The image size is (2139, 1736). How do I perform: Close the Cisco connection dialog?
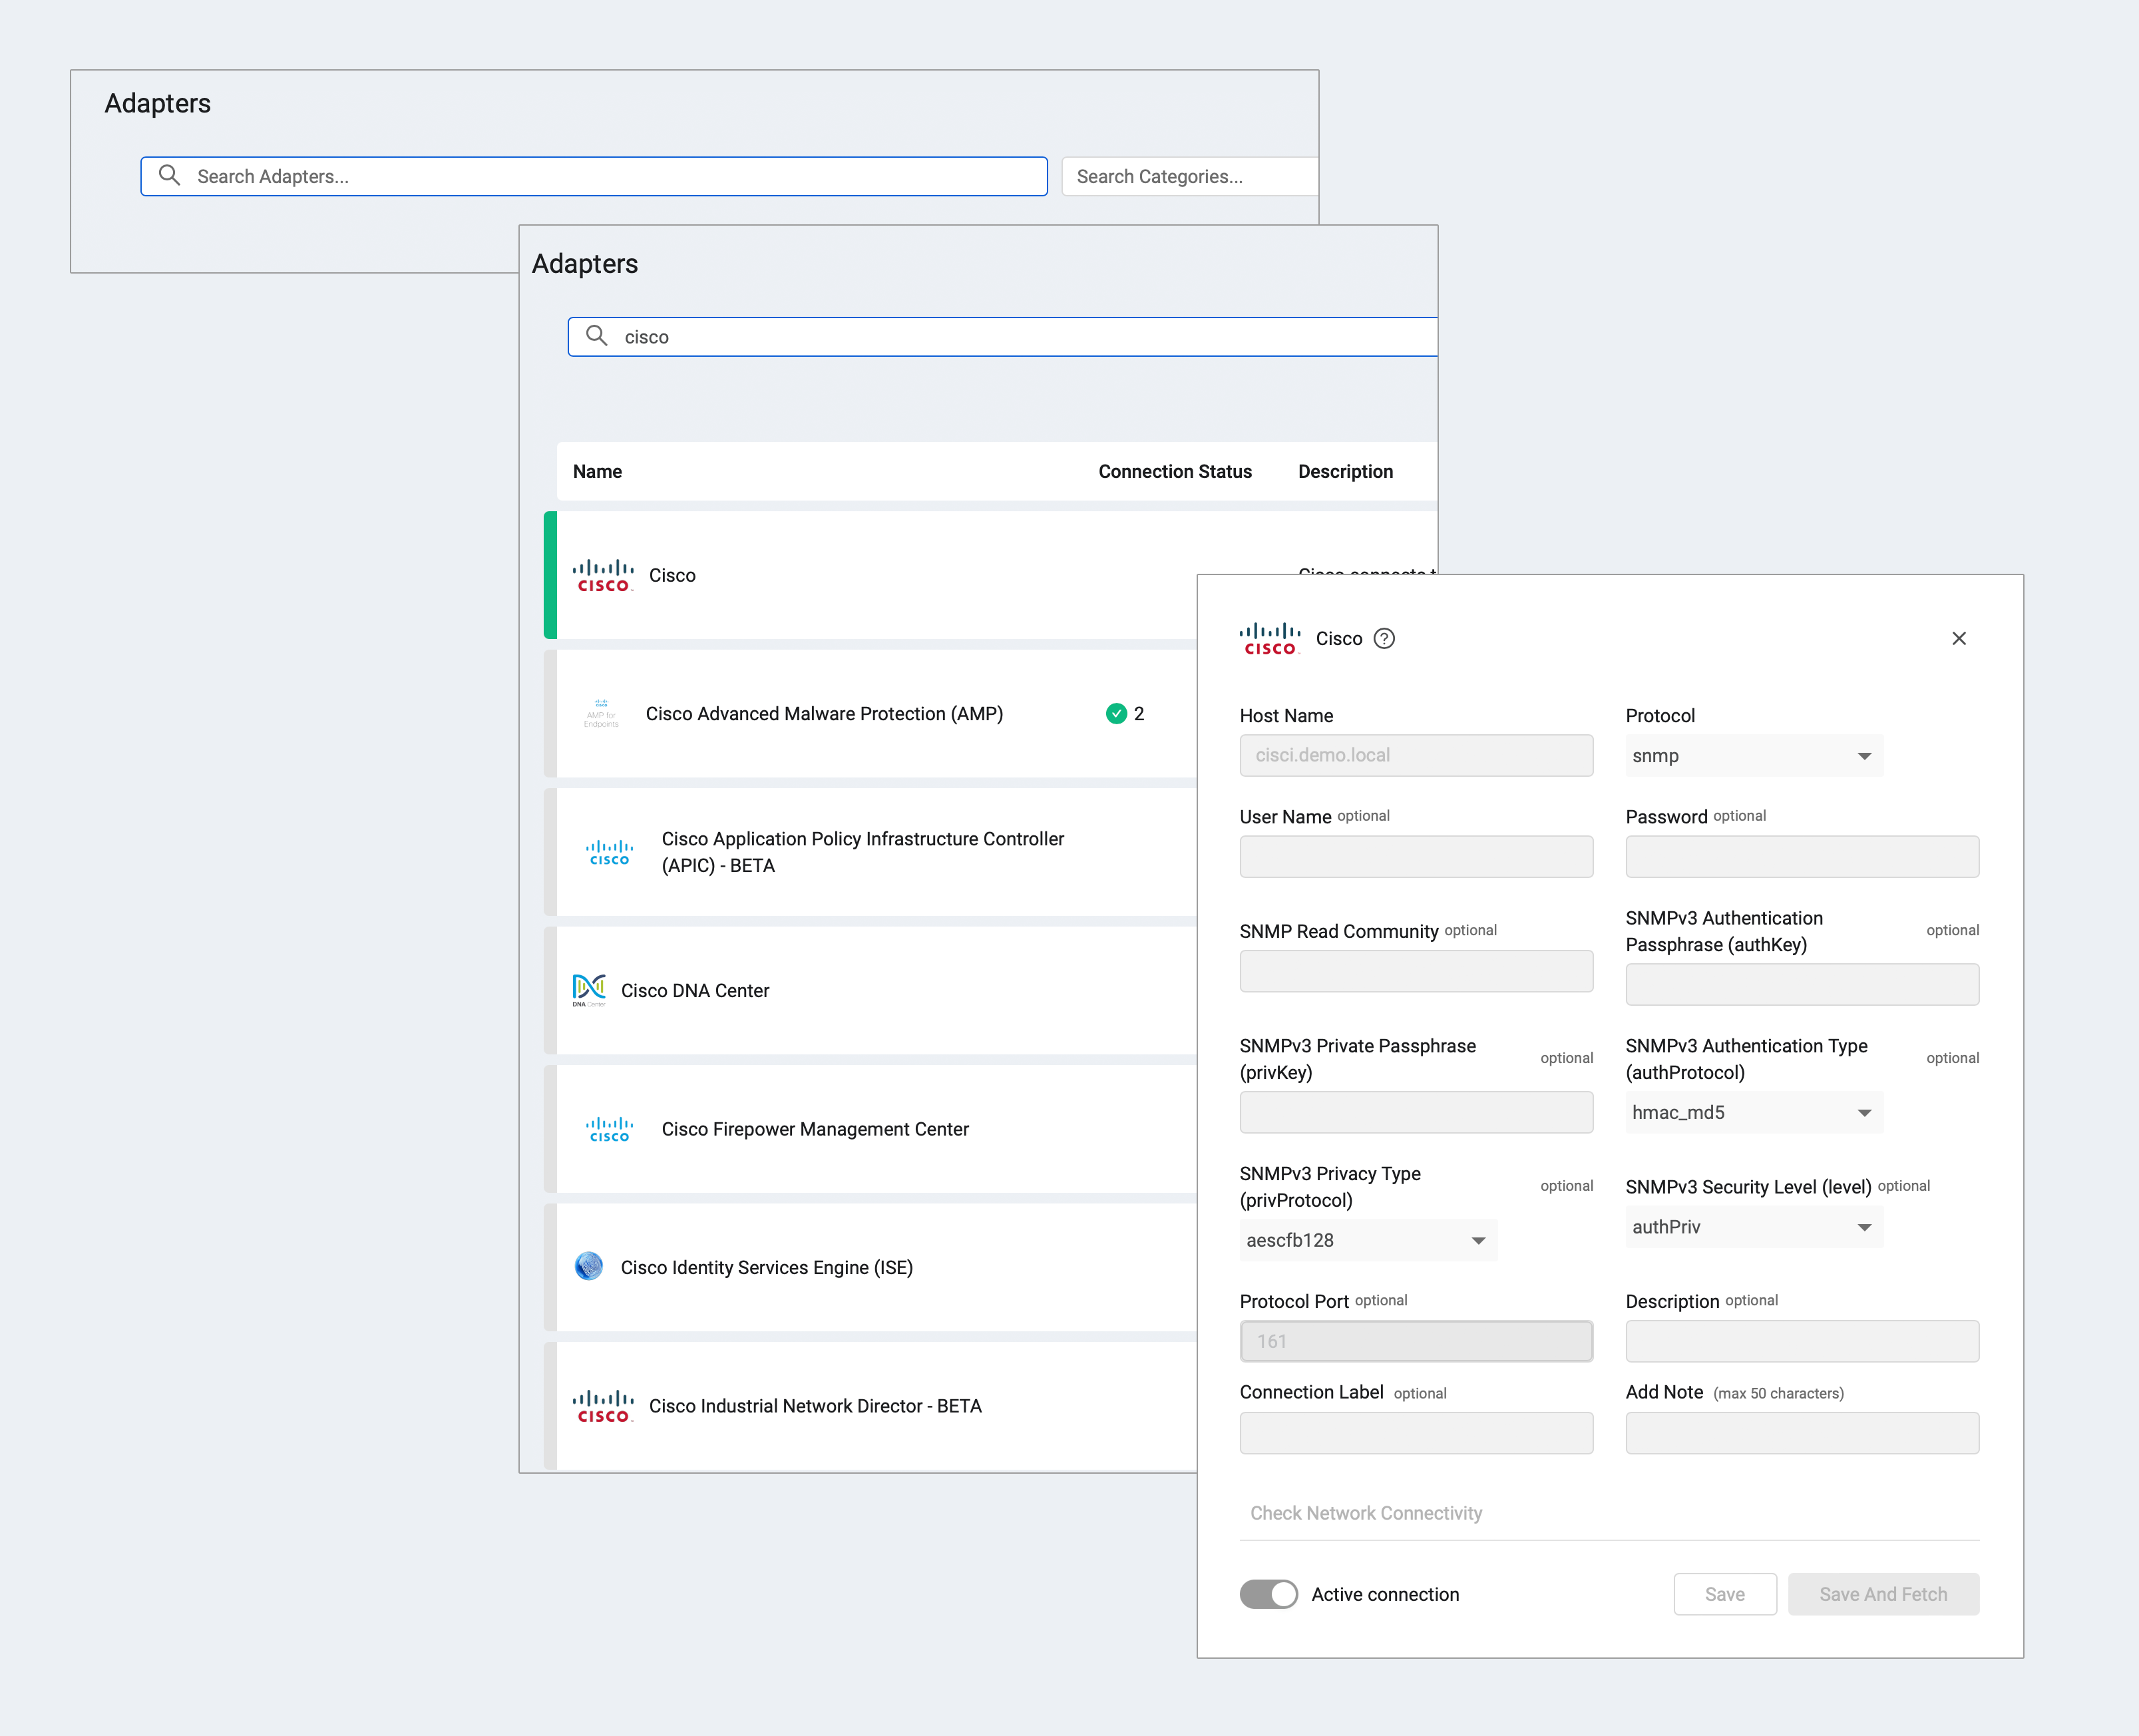1958,639
